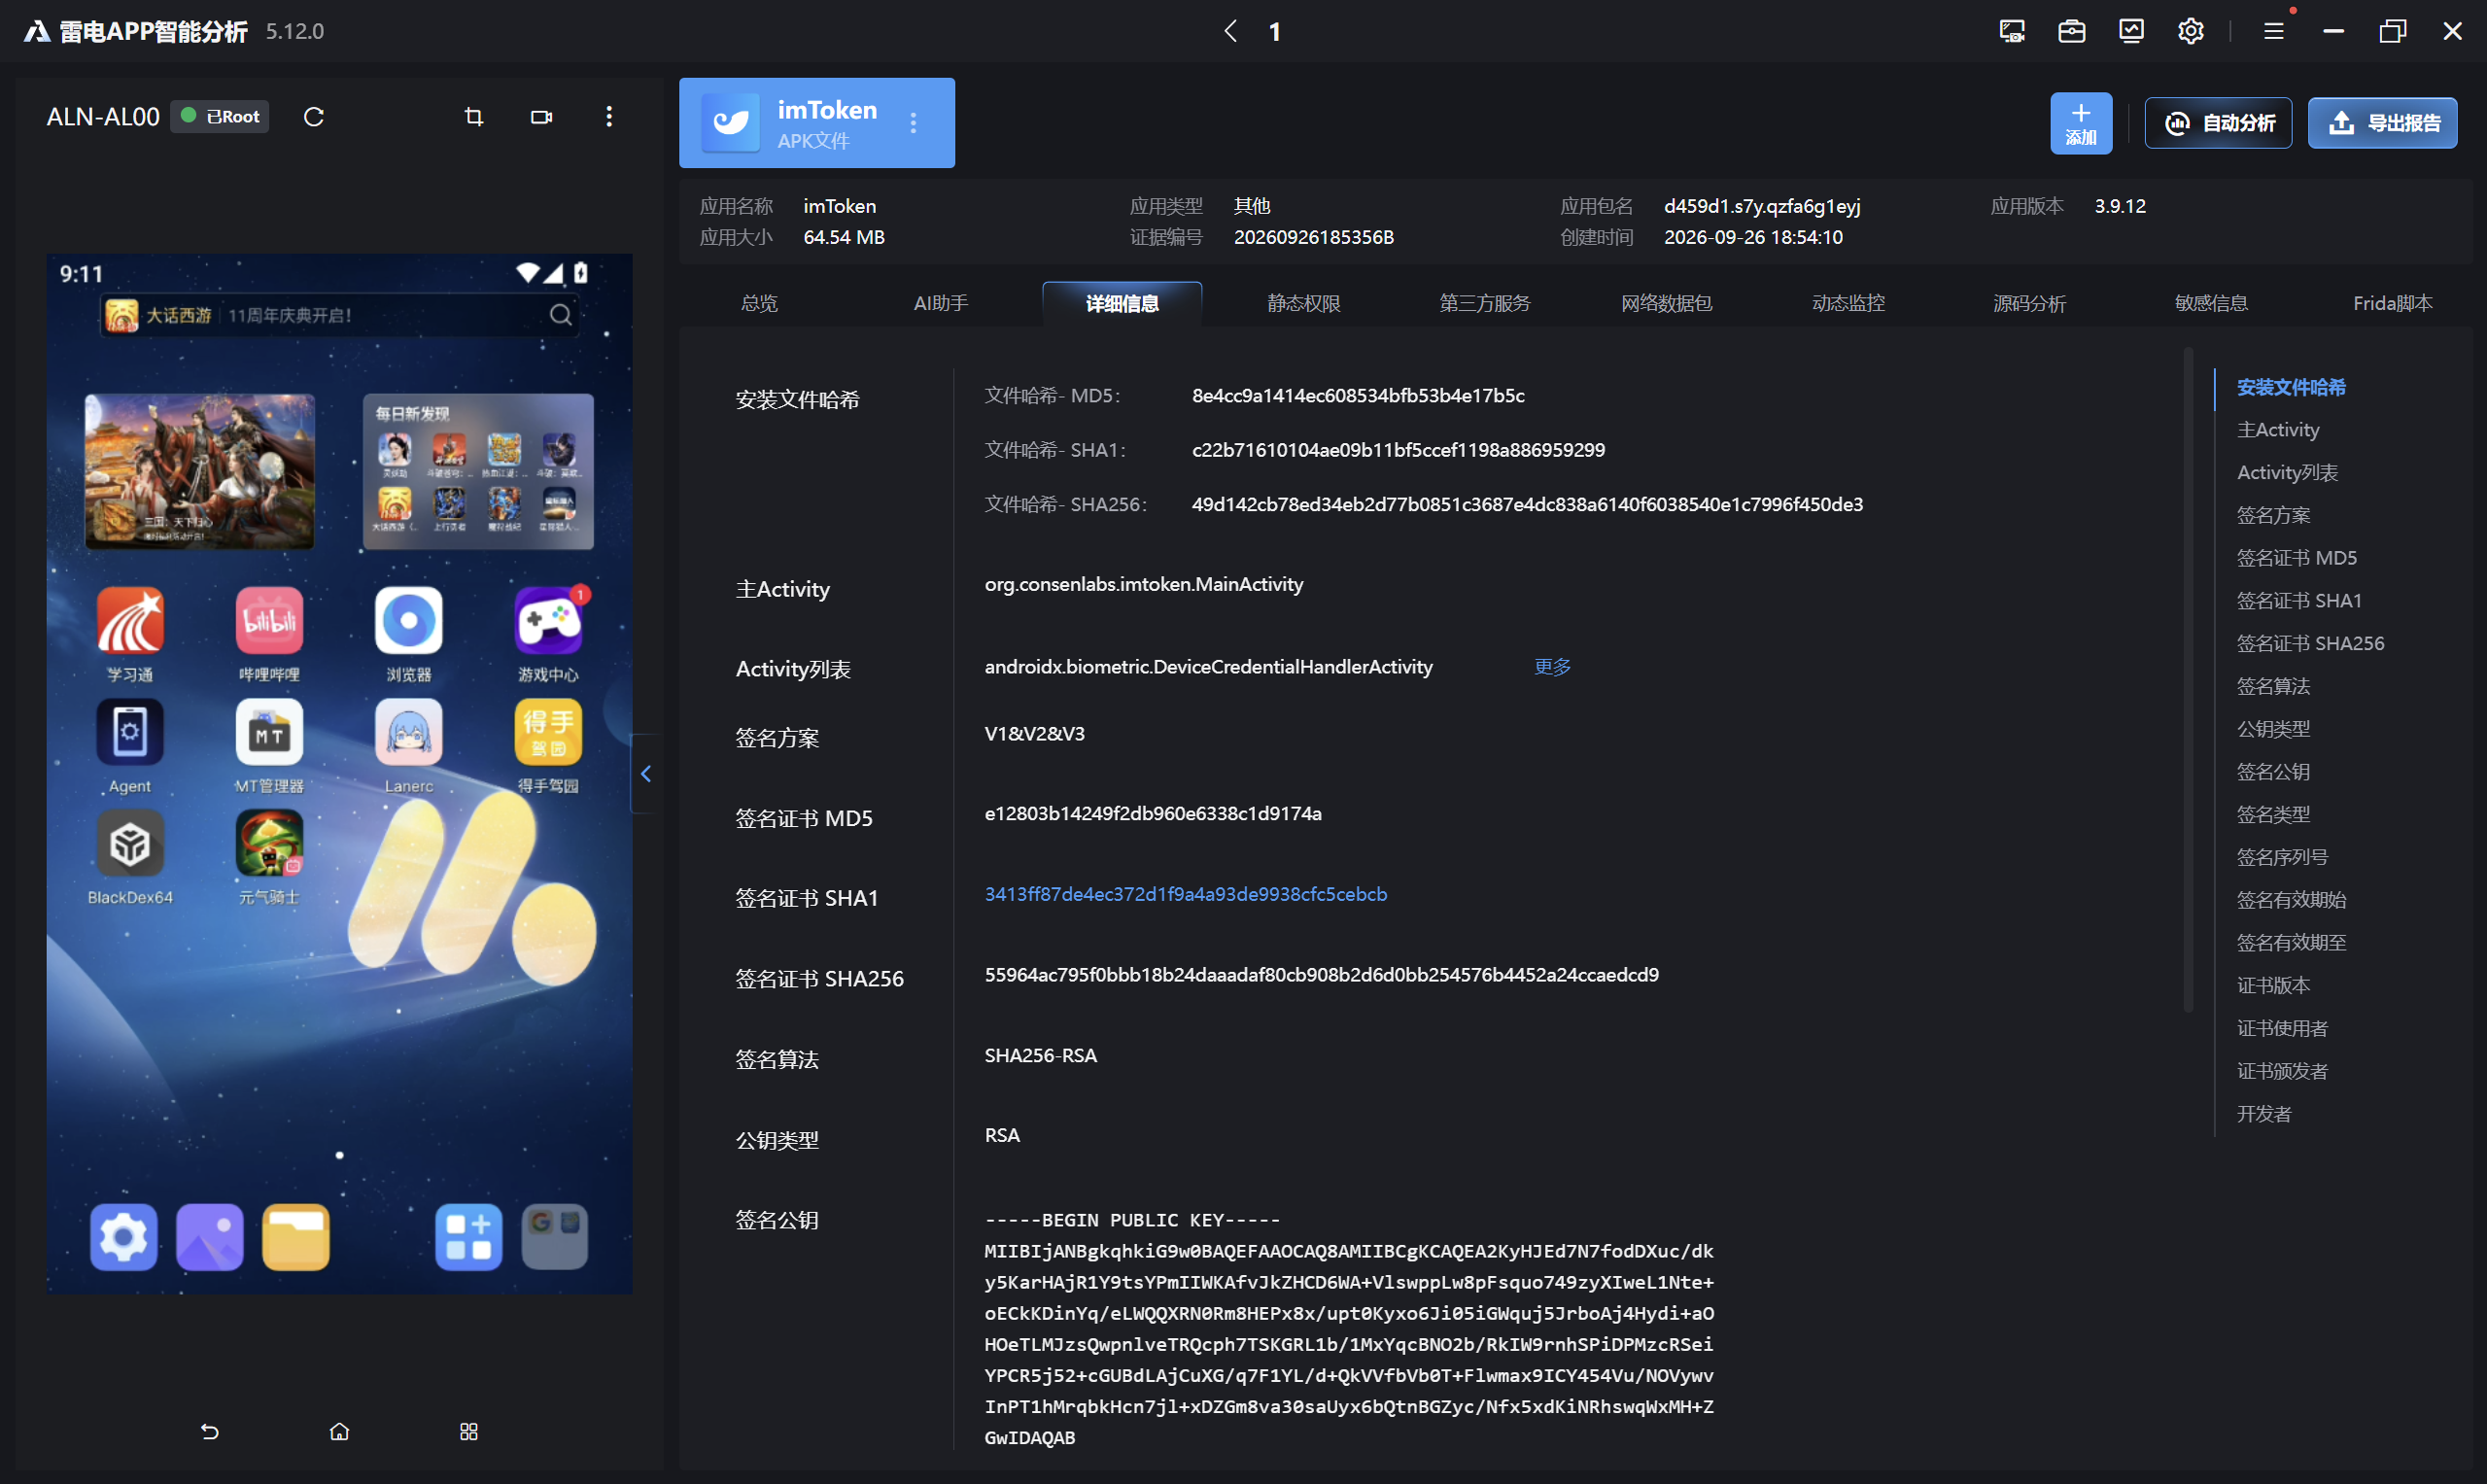The width and height of the screenshot is (2487, 1484).
Task: Click the 大话西游 search bar on phone
Action: point(340,315)
